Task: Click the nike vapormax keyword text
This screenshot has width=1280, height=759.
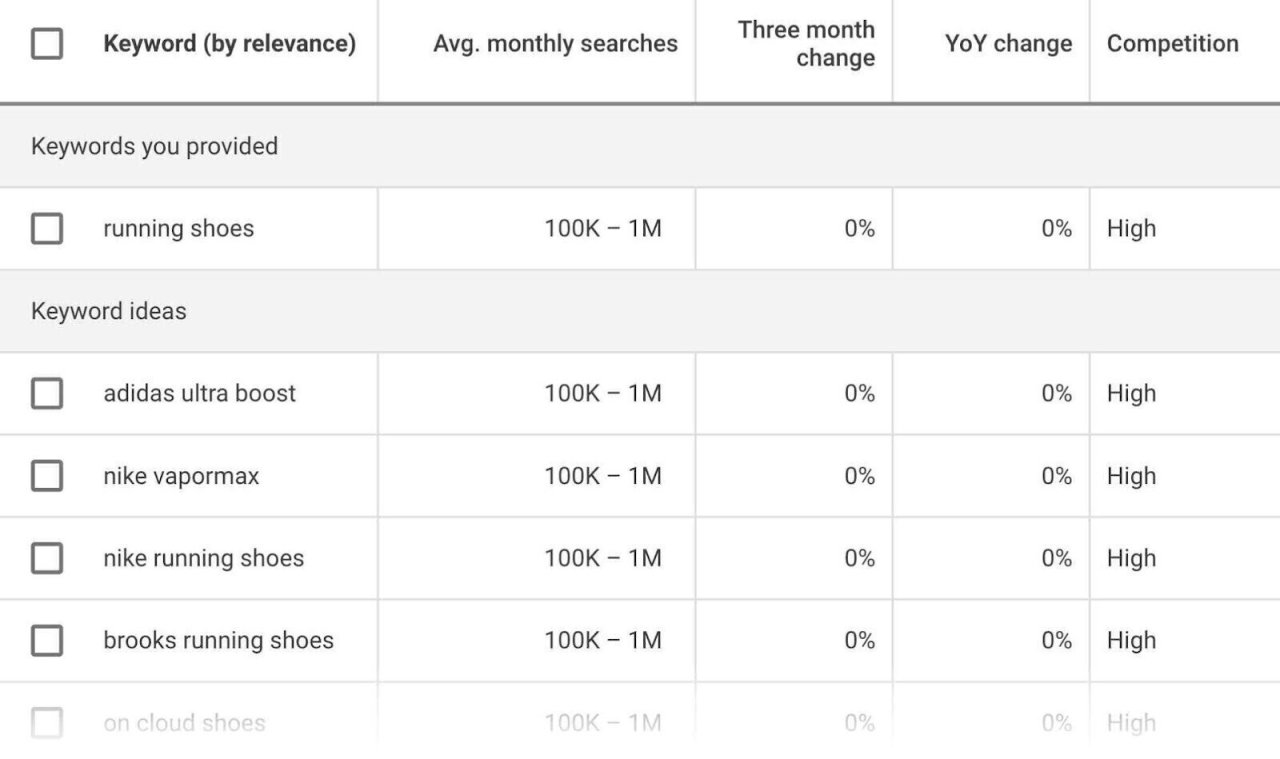Action: point(181,476)
